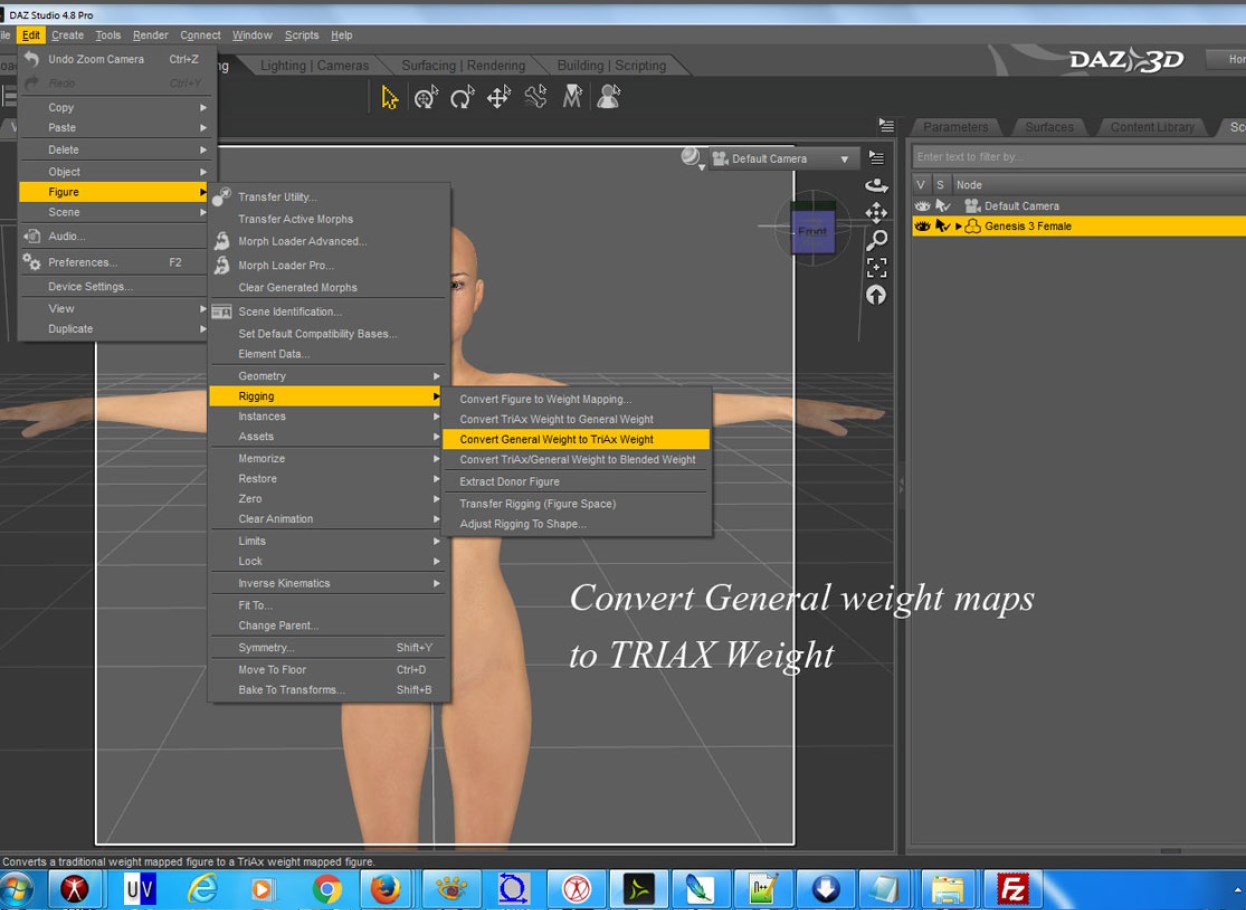Expand the Memorize submenu
Screen dimensions: 1246x910
(x=326, y=458)
